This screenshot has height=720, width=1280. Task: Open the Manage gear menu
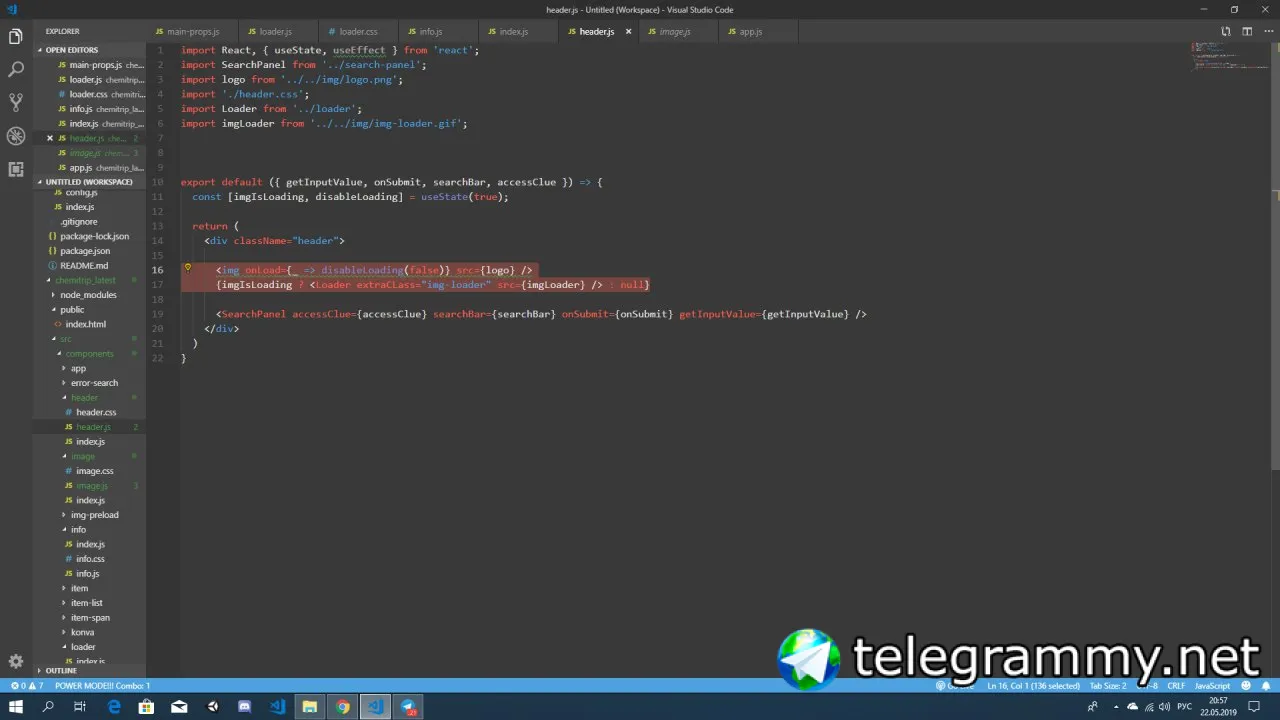click(15, 661)
